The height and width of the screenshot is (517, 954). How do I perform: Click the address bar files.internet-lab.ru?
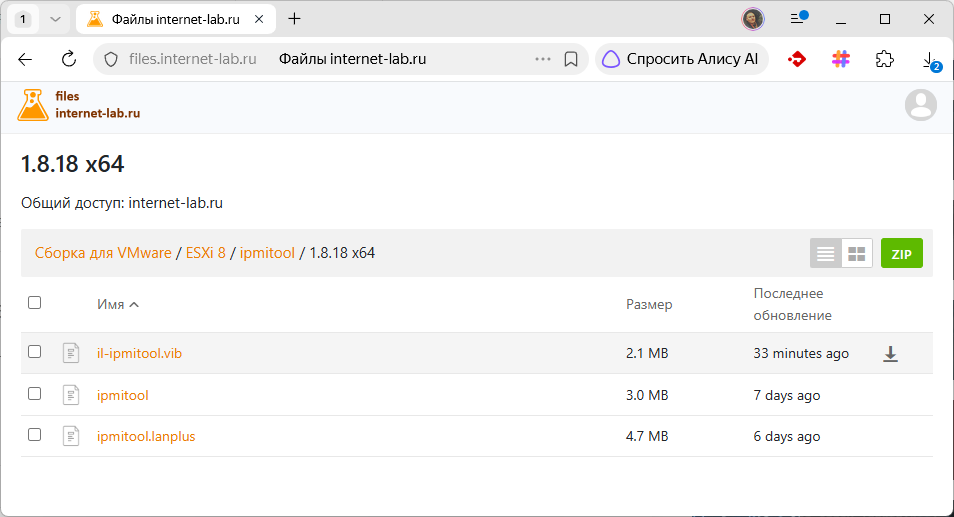(x=193, y=59)
